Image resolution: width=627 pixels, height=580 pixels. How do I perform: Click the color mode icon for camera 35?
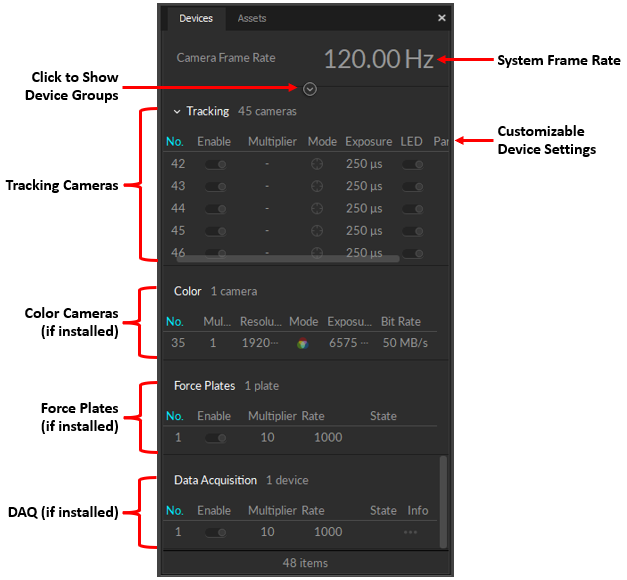pyautogui.click(x=302, y=343)
